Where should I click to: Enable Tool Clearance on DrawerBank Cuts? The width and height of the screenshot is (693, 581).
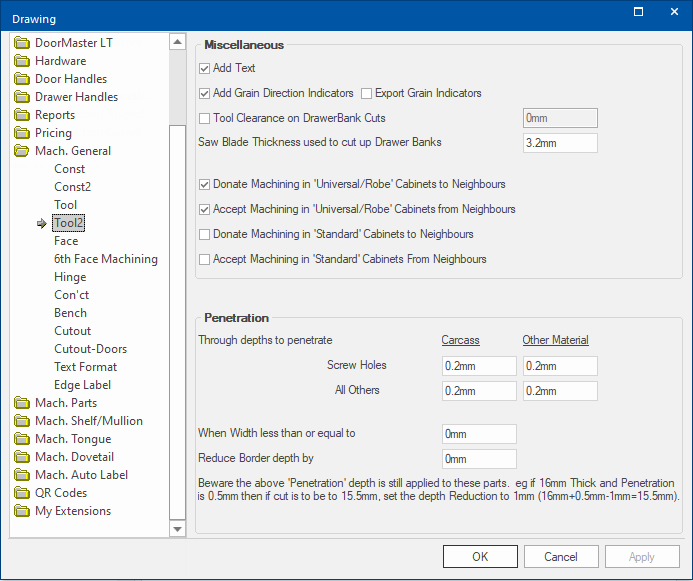205,119
